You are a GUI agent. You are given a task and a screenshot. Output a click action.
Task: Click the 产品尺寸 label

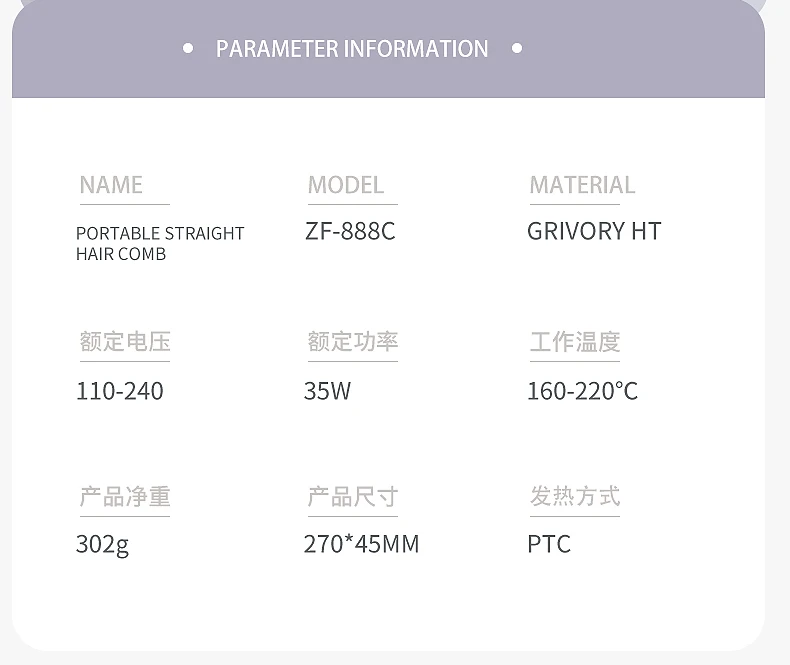pos(353,496)
